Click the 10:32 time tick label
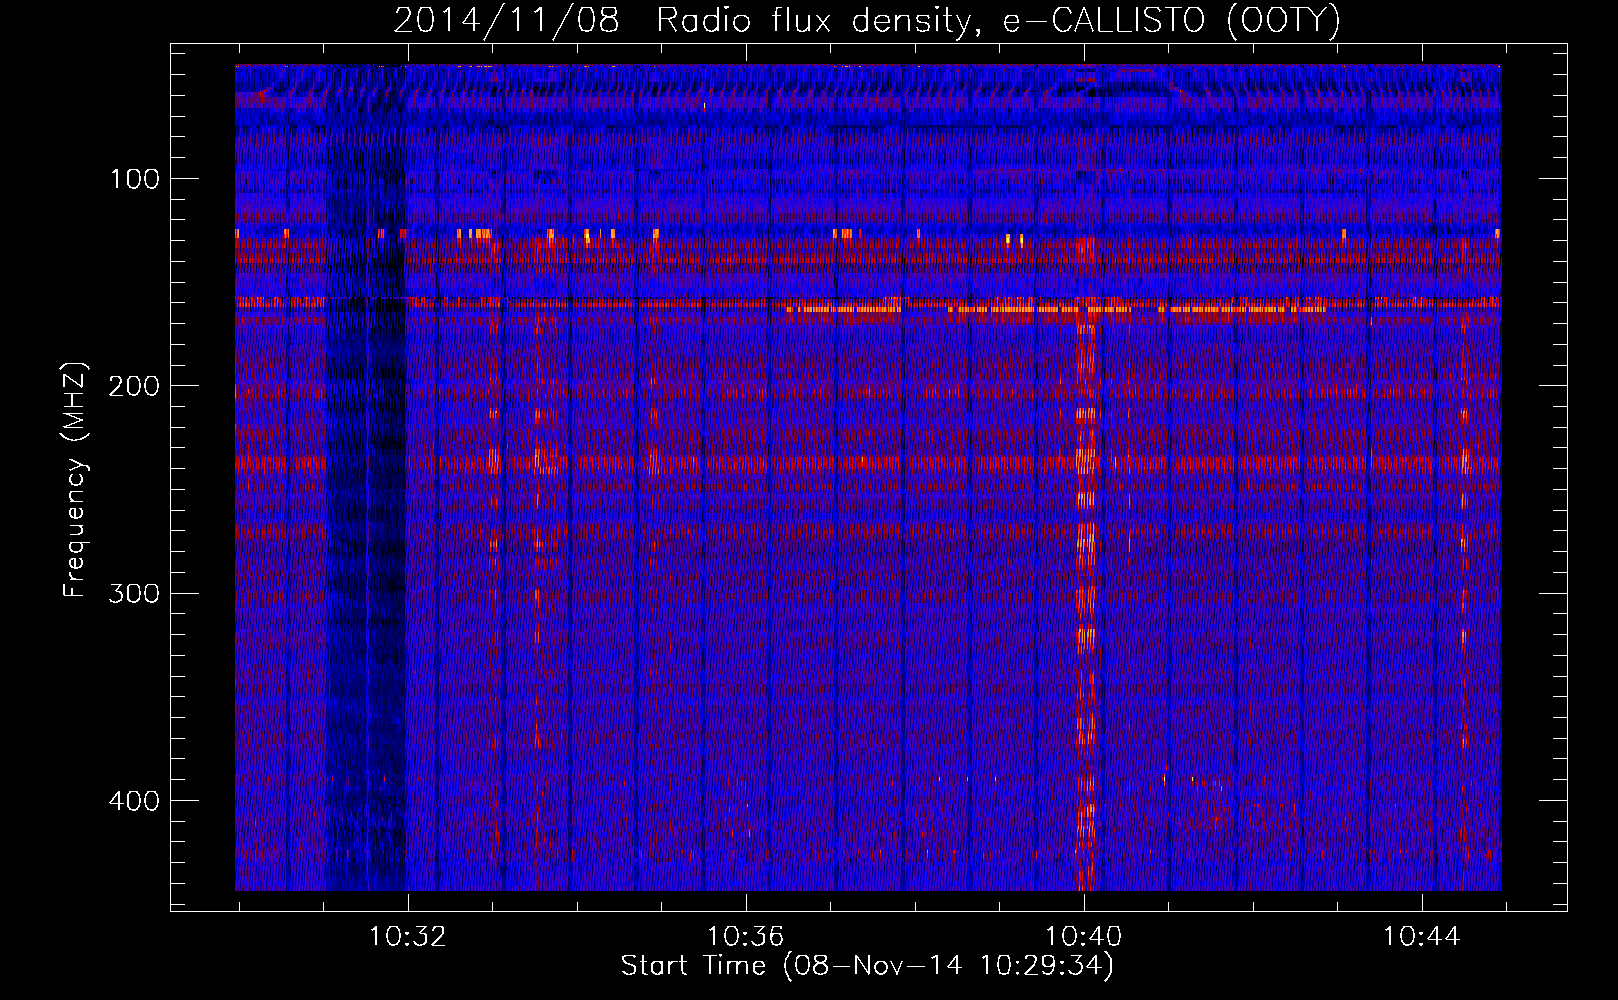The width and height of the screenshot is (1618, 1000). [407, 937]
